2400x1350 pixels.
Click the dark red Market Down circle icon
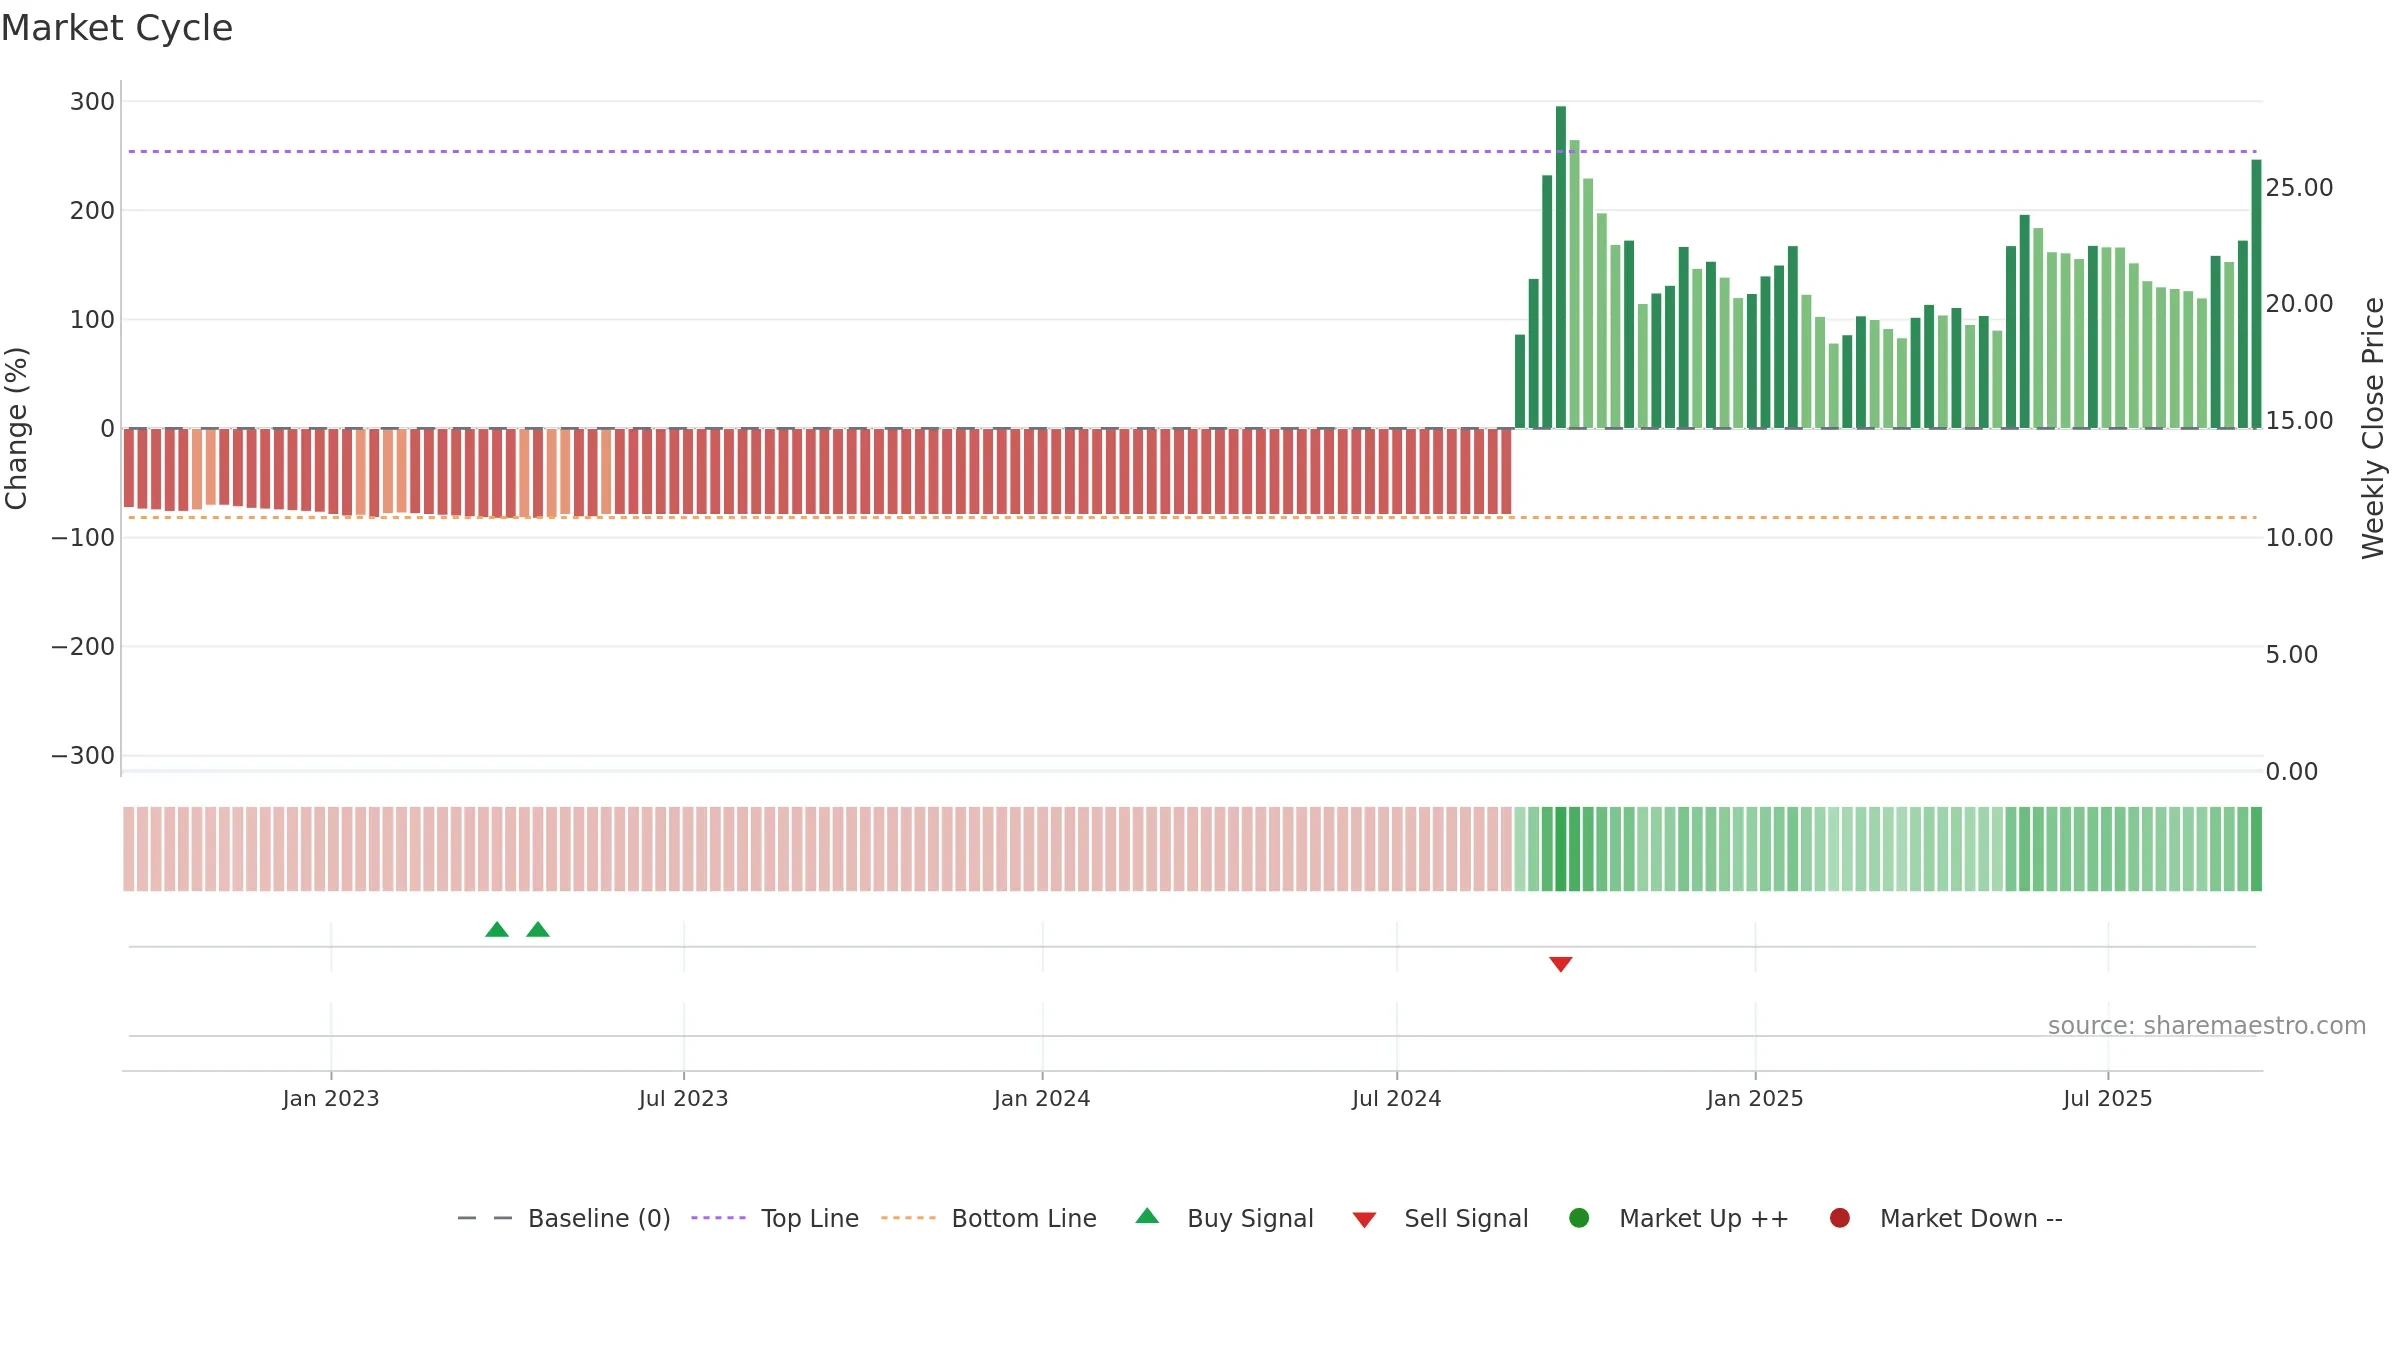coord(1839,1218)
